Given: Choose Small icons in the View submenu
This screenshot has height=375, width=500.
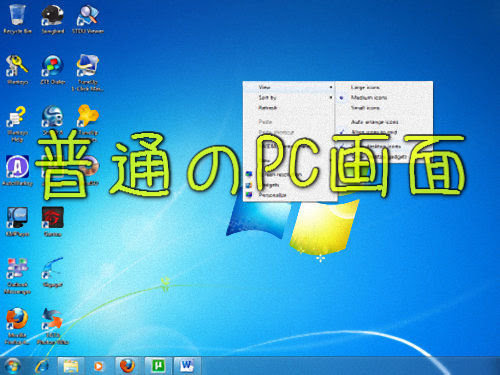Looking at the screenshot, I should coord(365,108).
